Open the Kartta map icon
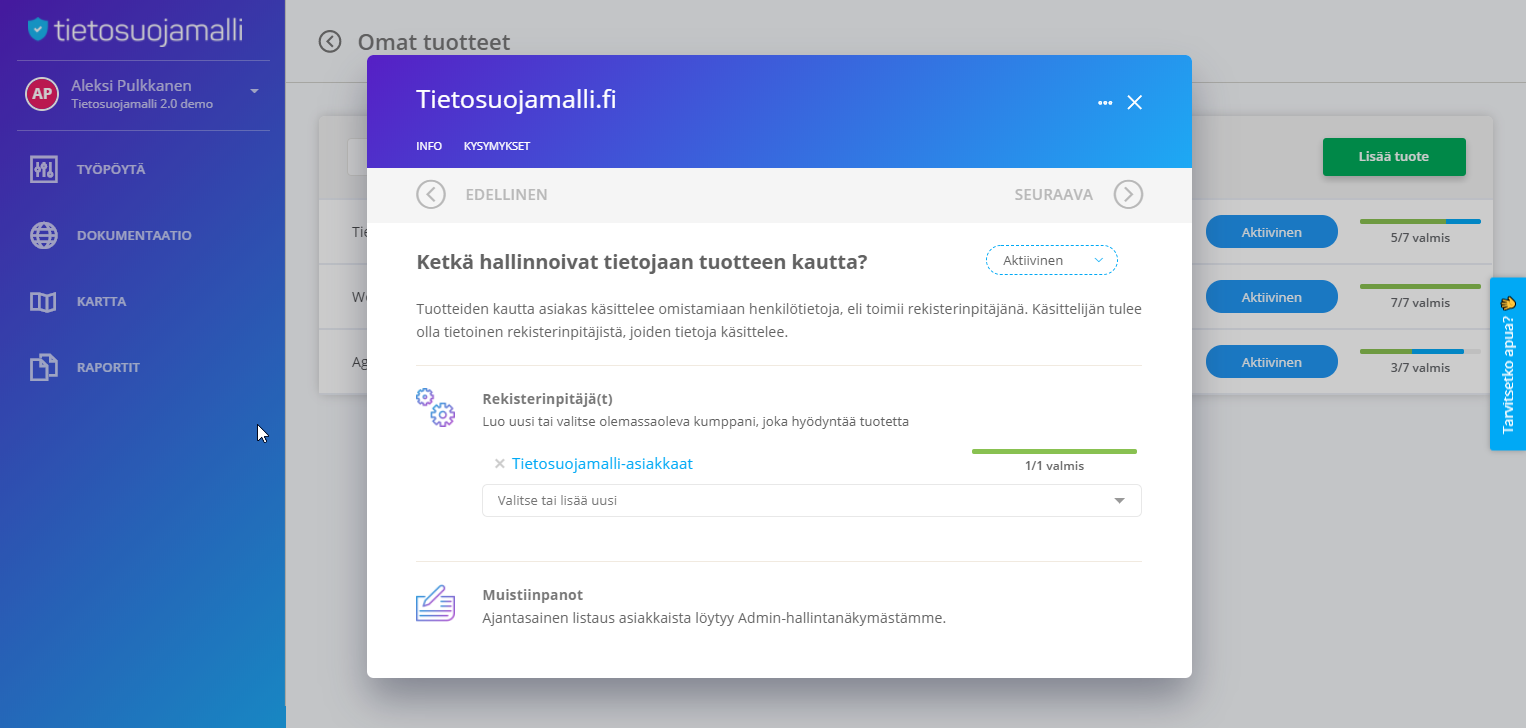1526x728 pixels. [43, 301]
